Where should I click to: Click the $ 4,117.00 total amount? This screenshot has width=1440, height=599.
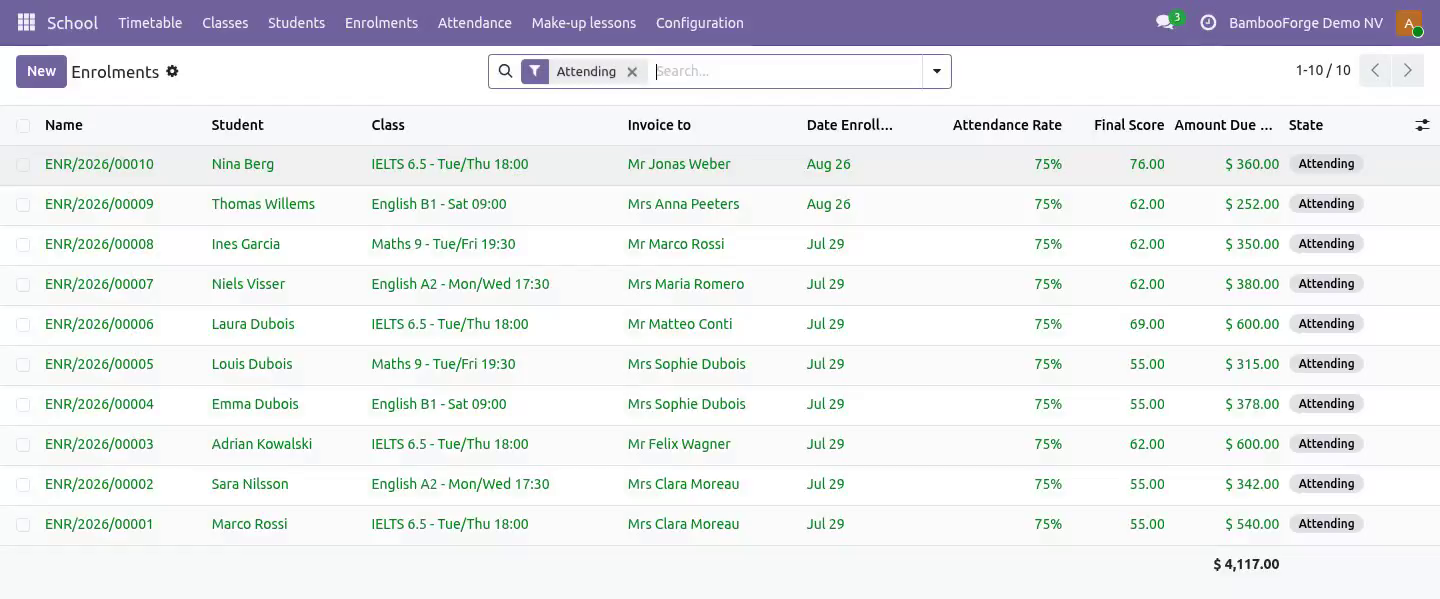1246,564
